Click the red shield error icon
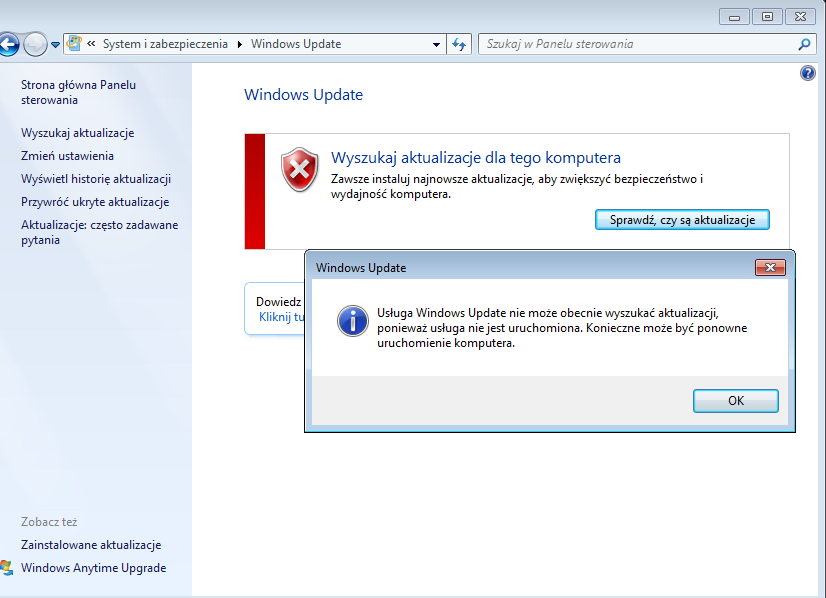Screen dimensions: 826x598 pyautogui.click(x=299, y=169)
